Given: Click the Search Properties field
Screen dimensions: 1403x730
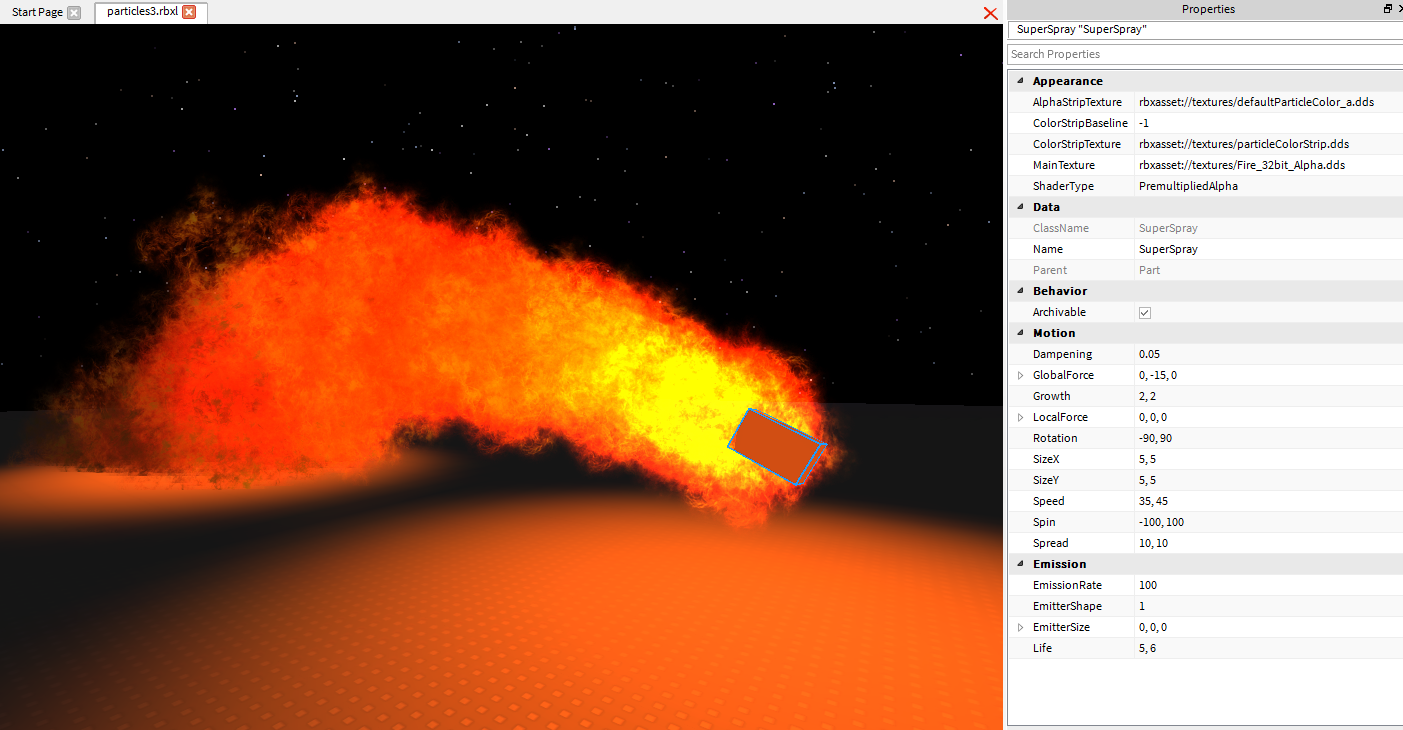Looking at the screenshot, I should coord(1204,54).
